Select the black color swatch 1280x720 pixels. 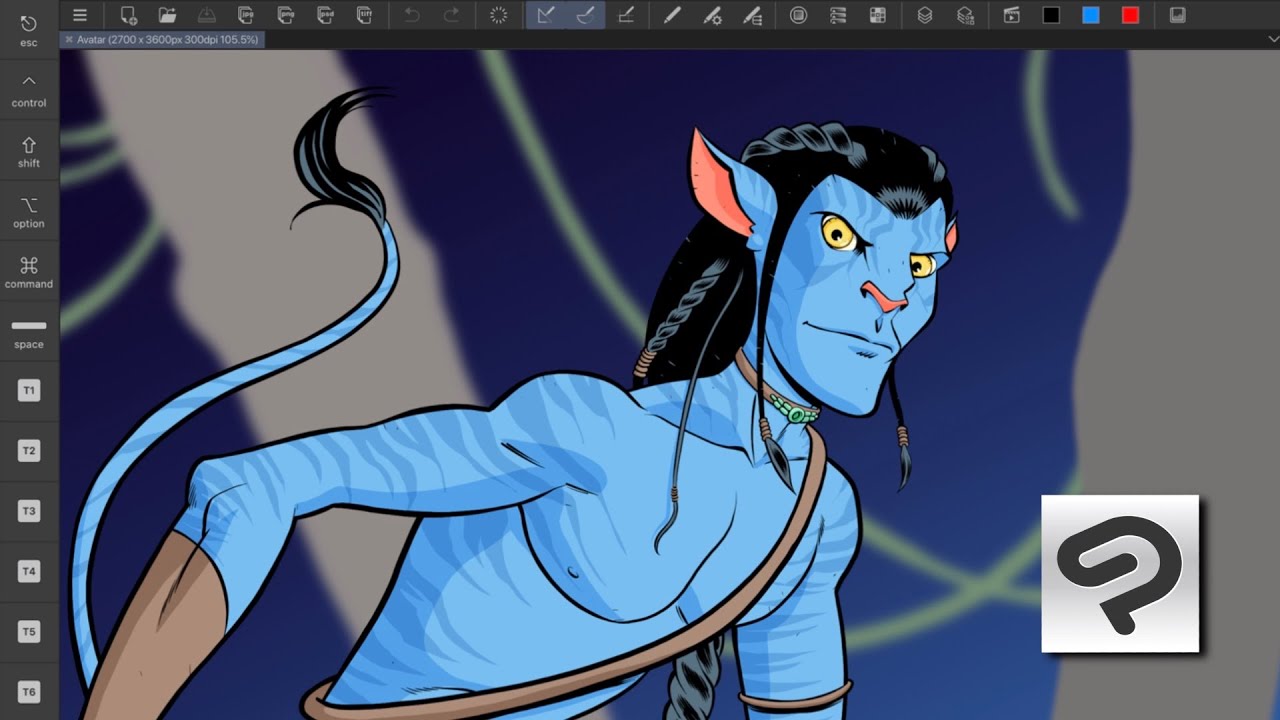(1051, 15)
